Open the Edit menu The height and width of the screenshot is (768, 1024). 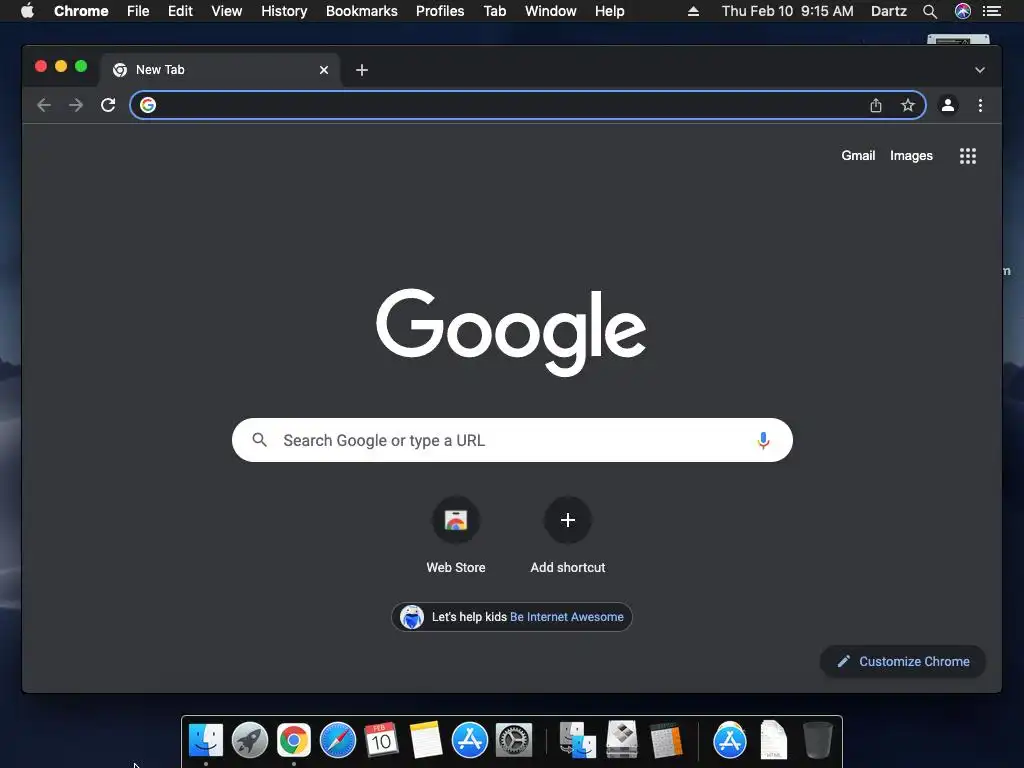[180, 11]
